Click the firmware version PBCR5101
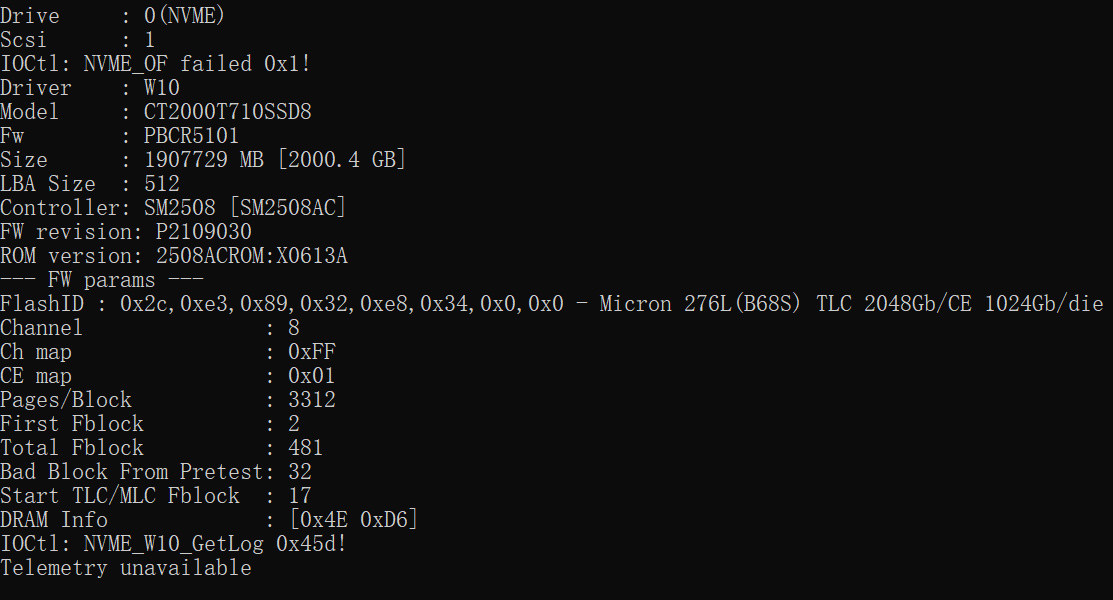1113x600 pixels. click(x=191, y=136)
